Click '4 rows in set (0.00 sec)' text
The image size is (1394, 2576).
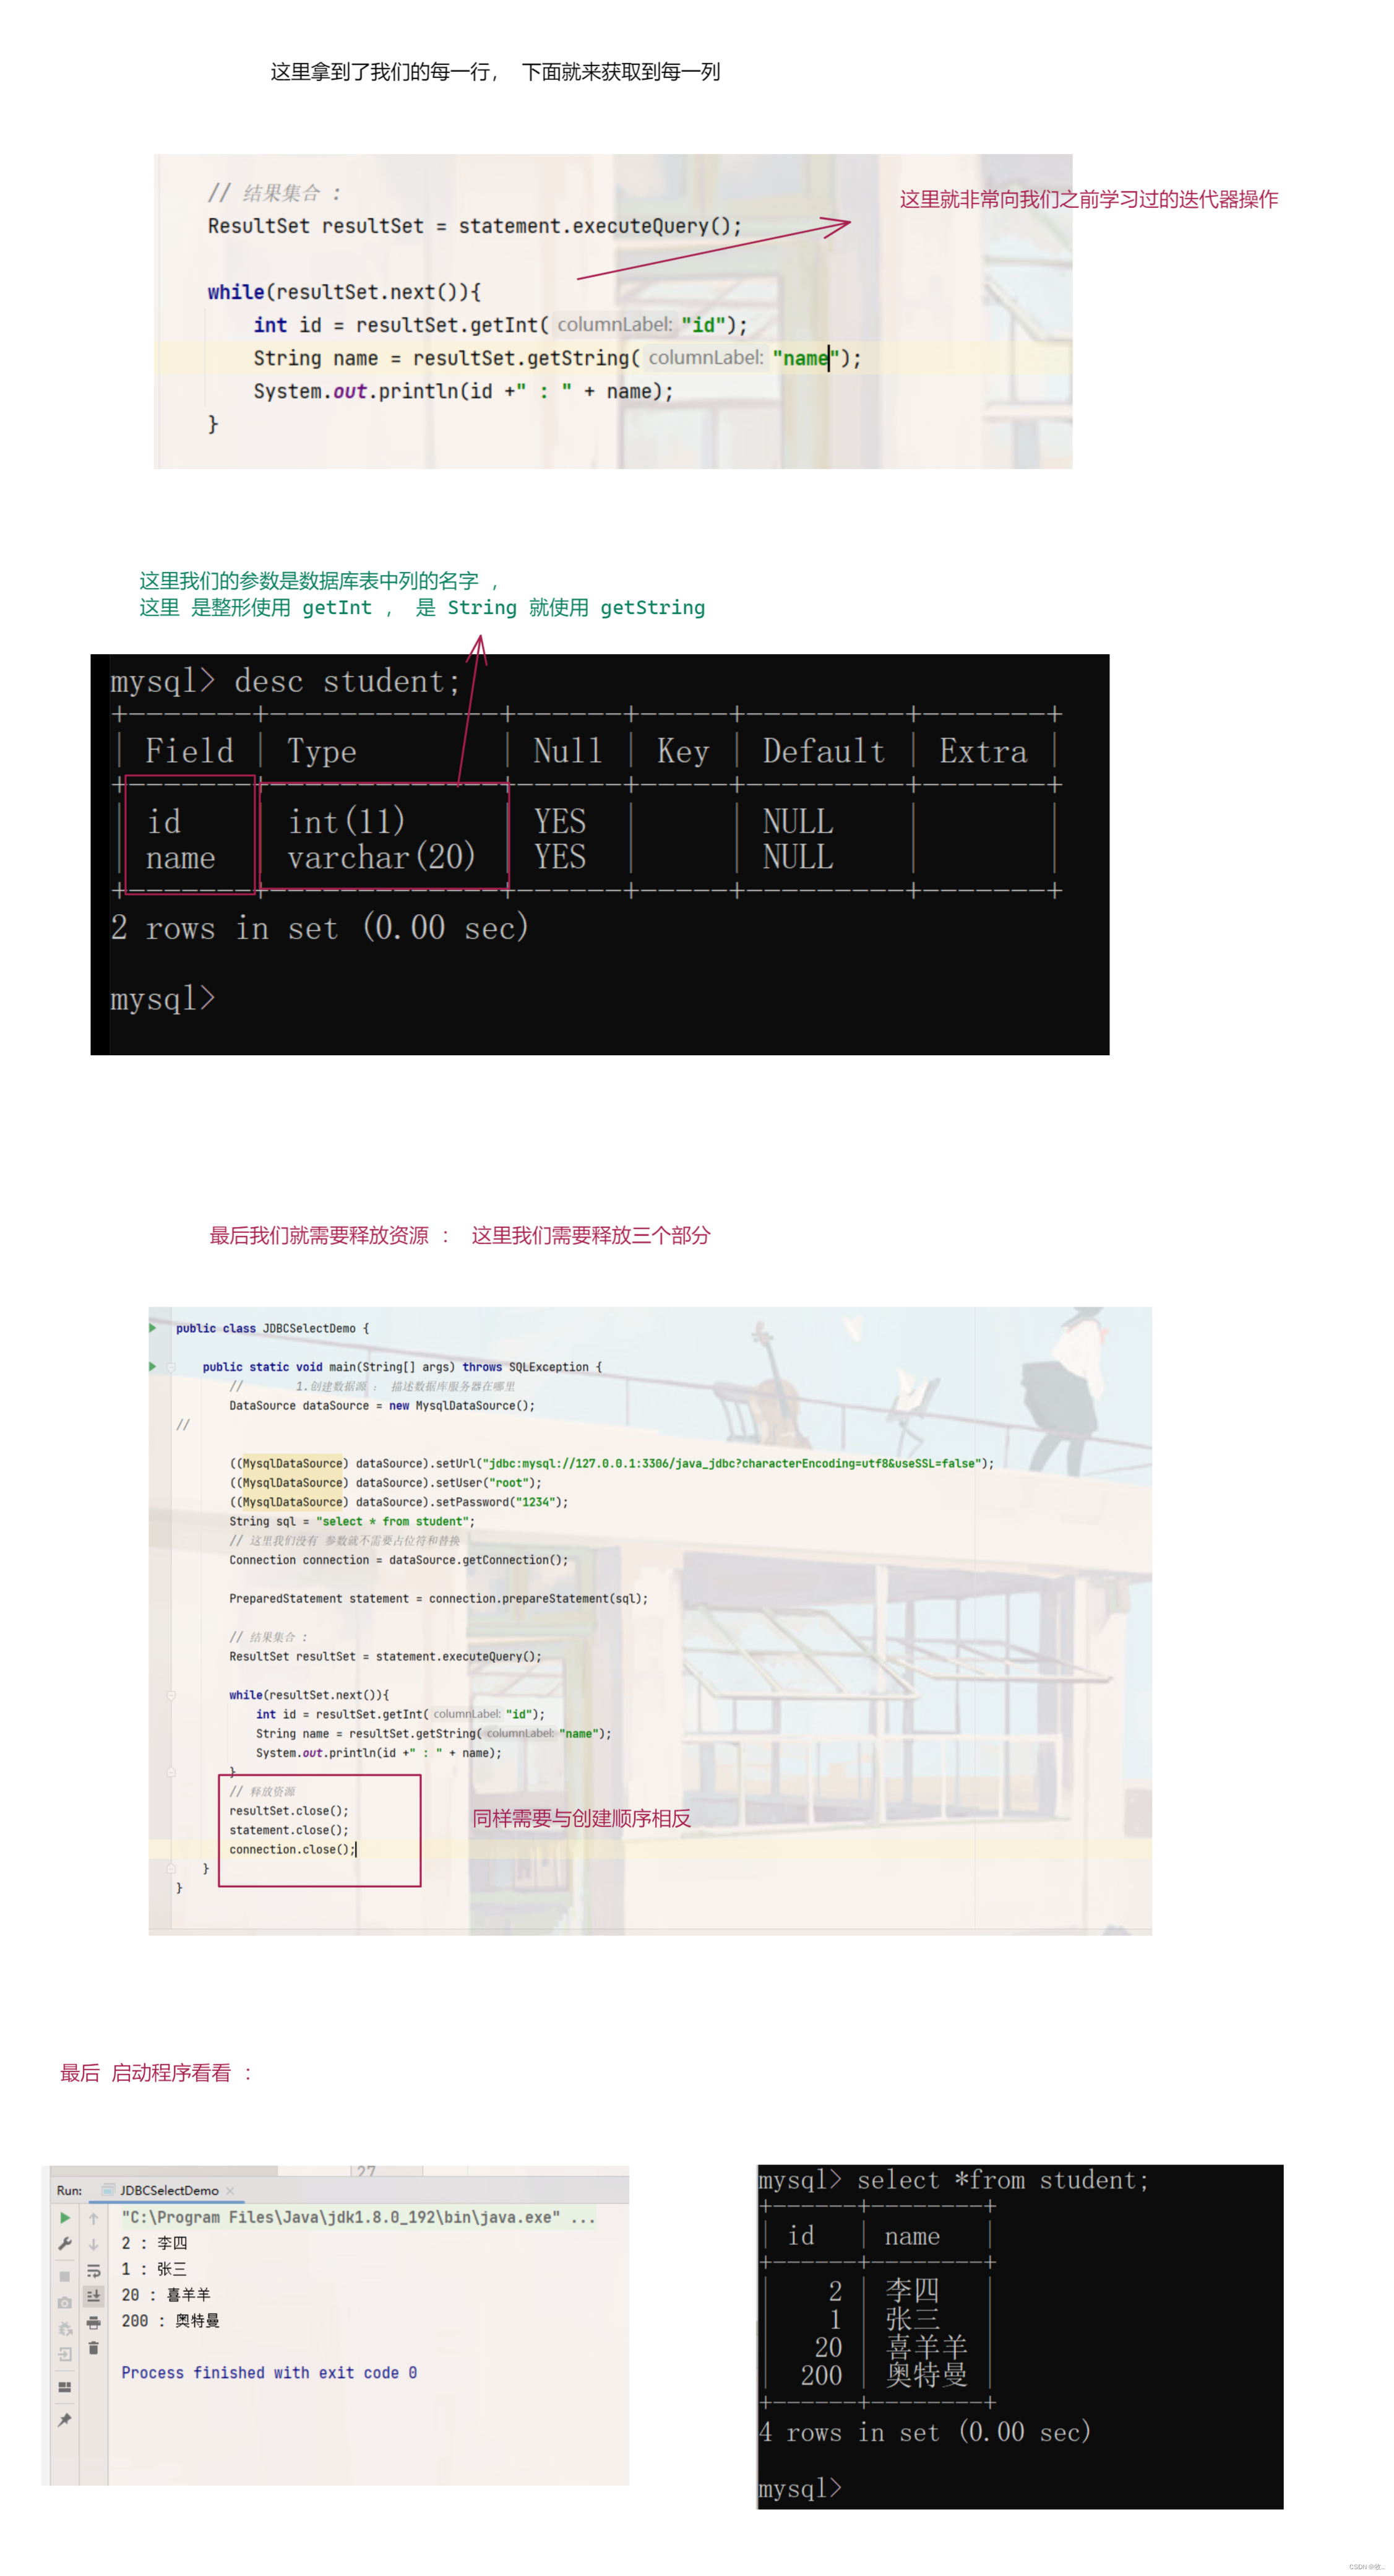click(x=925, y=2433)
